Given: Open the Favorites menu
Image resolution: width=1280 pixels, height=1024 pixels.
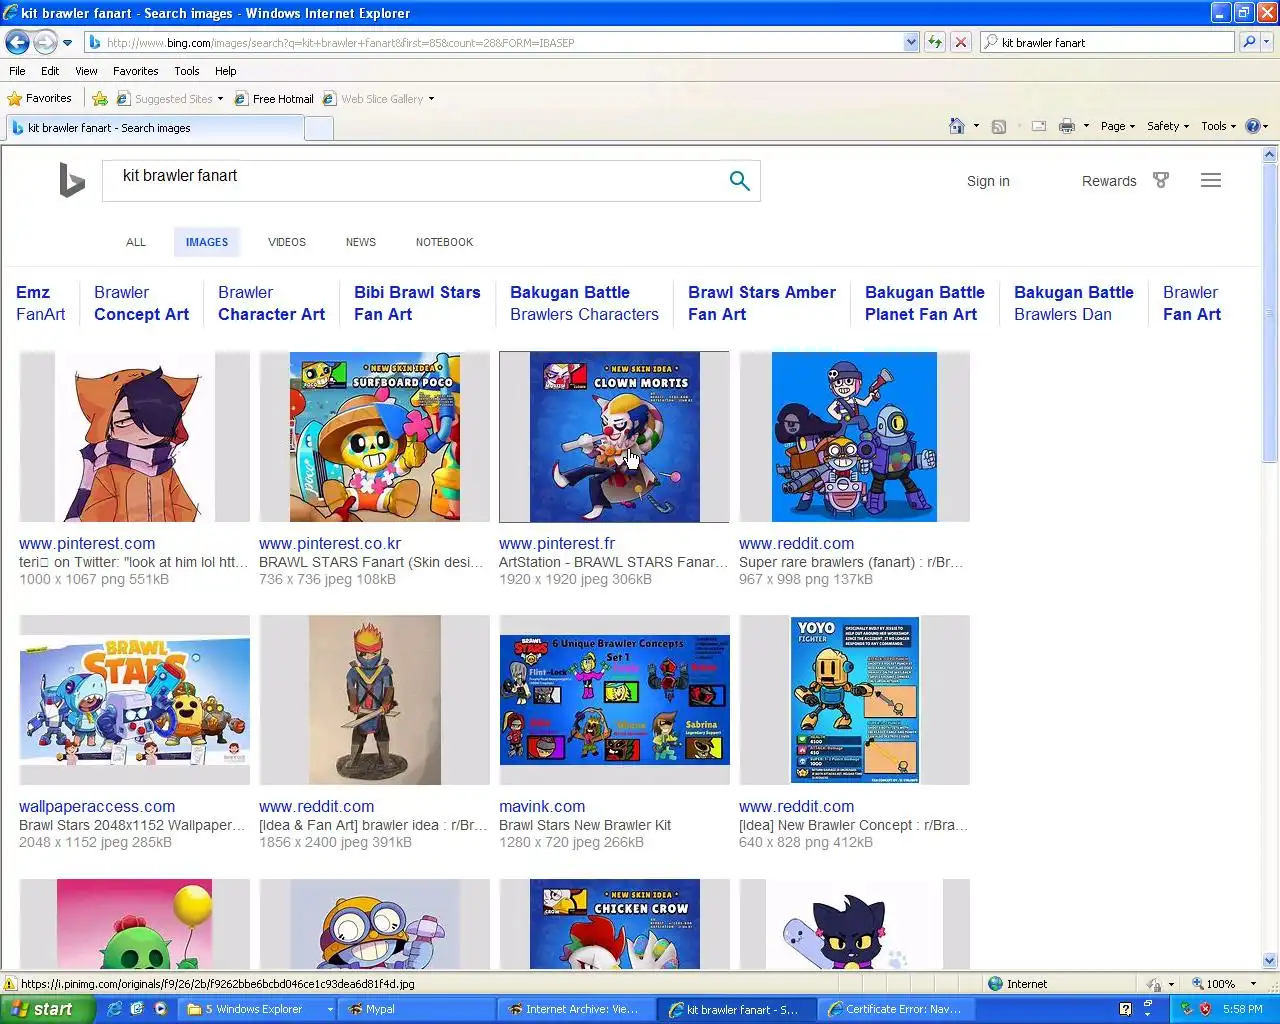Looking at the screenshot, I should tap(135, 71).
